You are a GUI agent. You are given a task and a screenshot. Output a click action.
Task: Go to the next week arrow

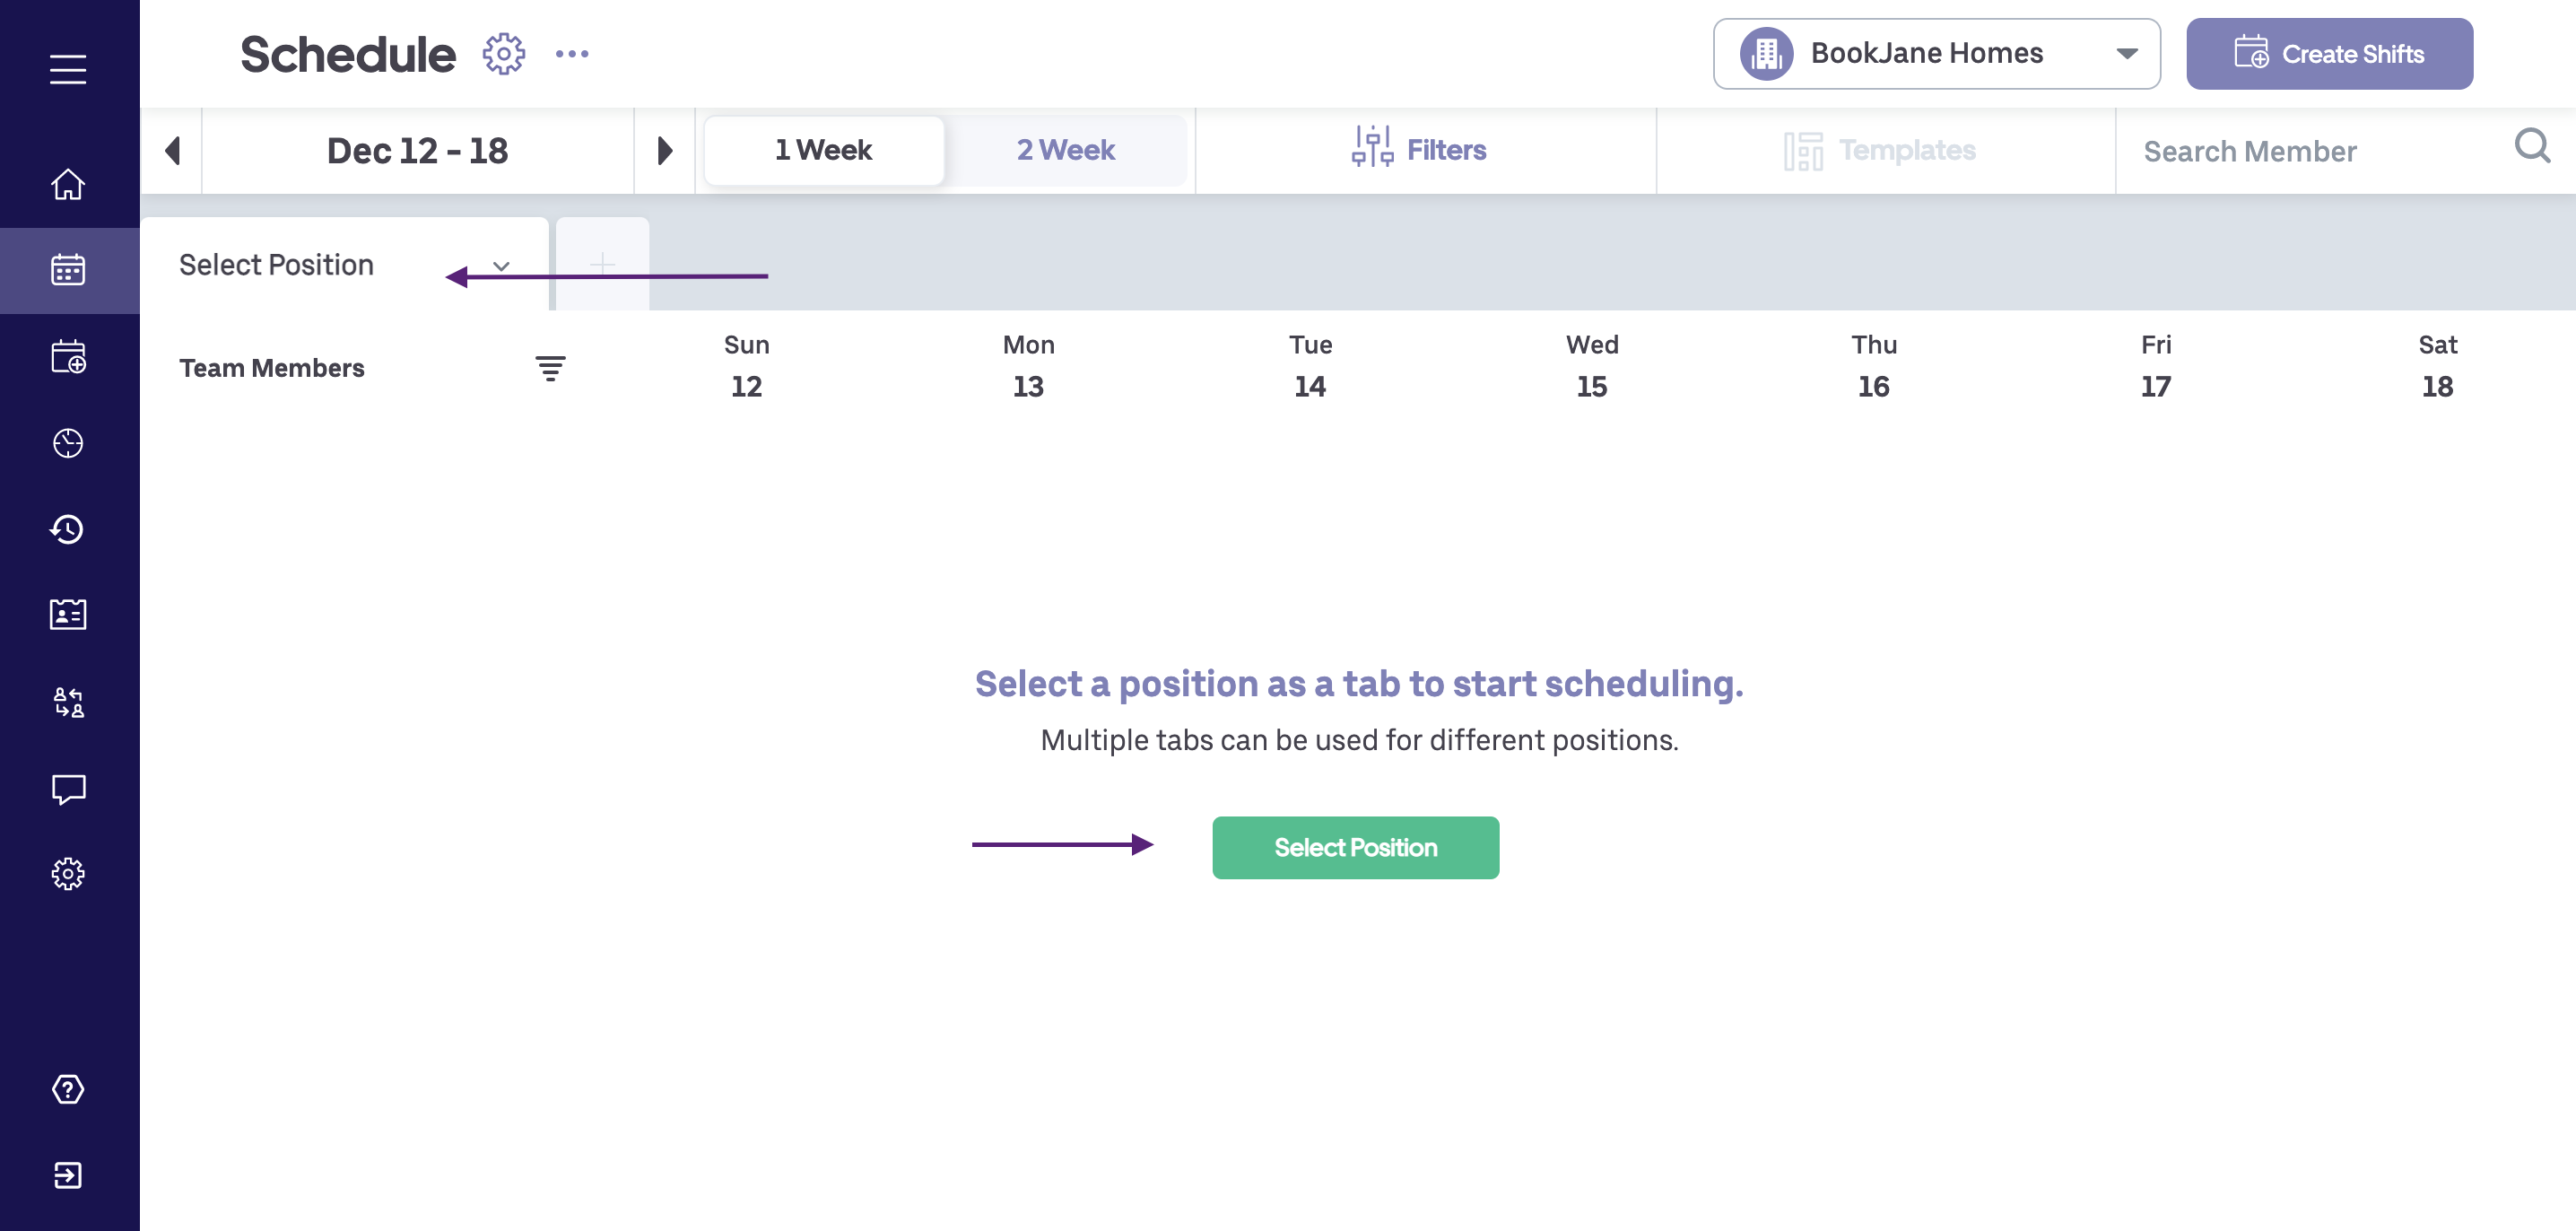click(664, 151)
